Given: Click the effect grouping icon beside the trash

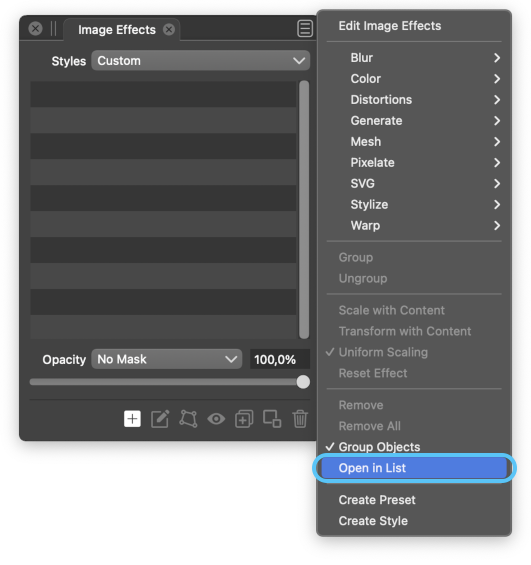Looking at the screenshot, I should [272, 419].
